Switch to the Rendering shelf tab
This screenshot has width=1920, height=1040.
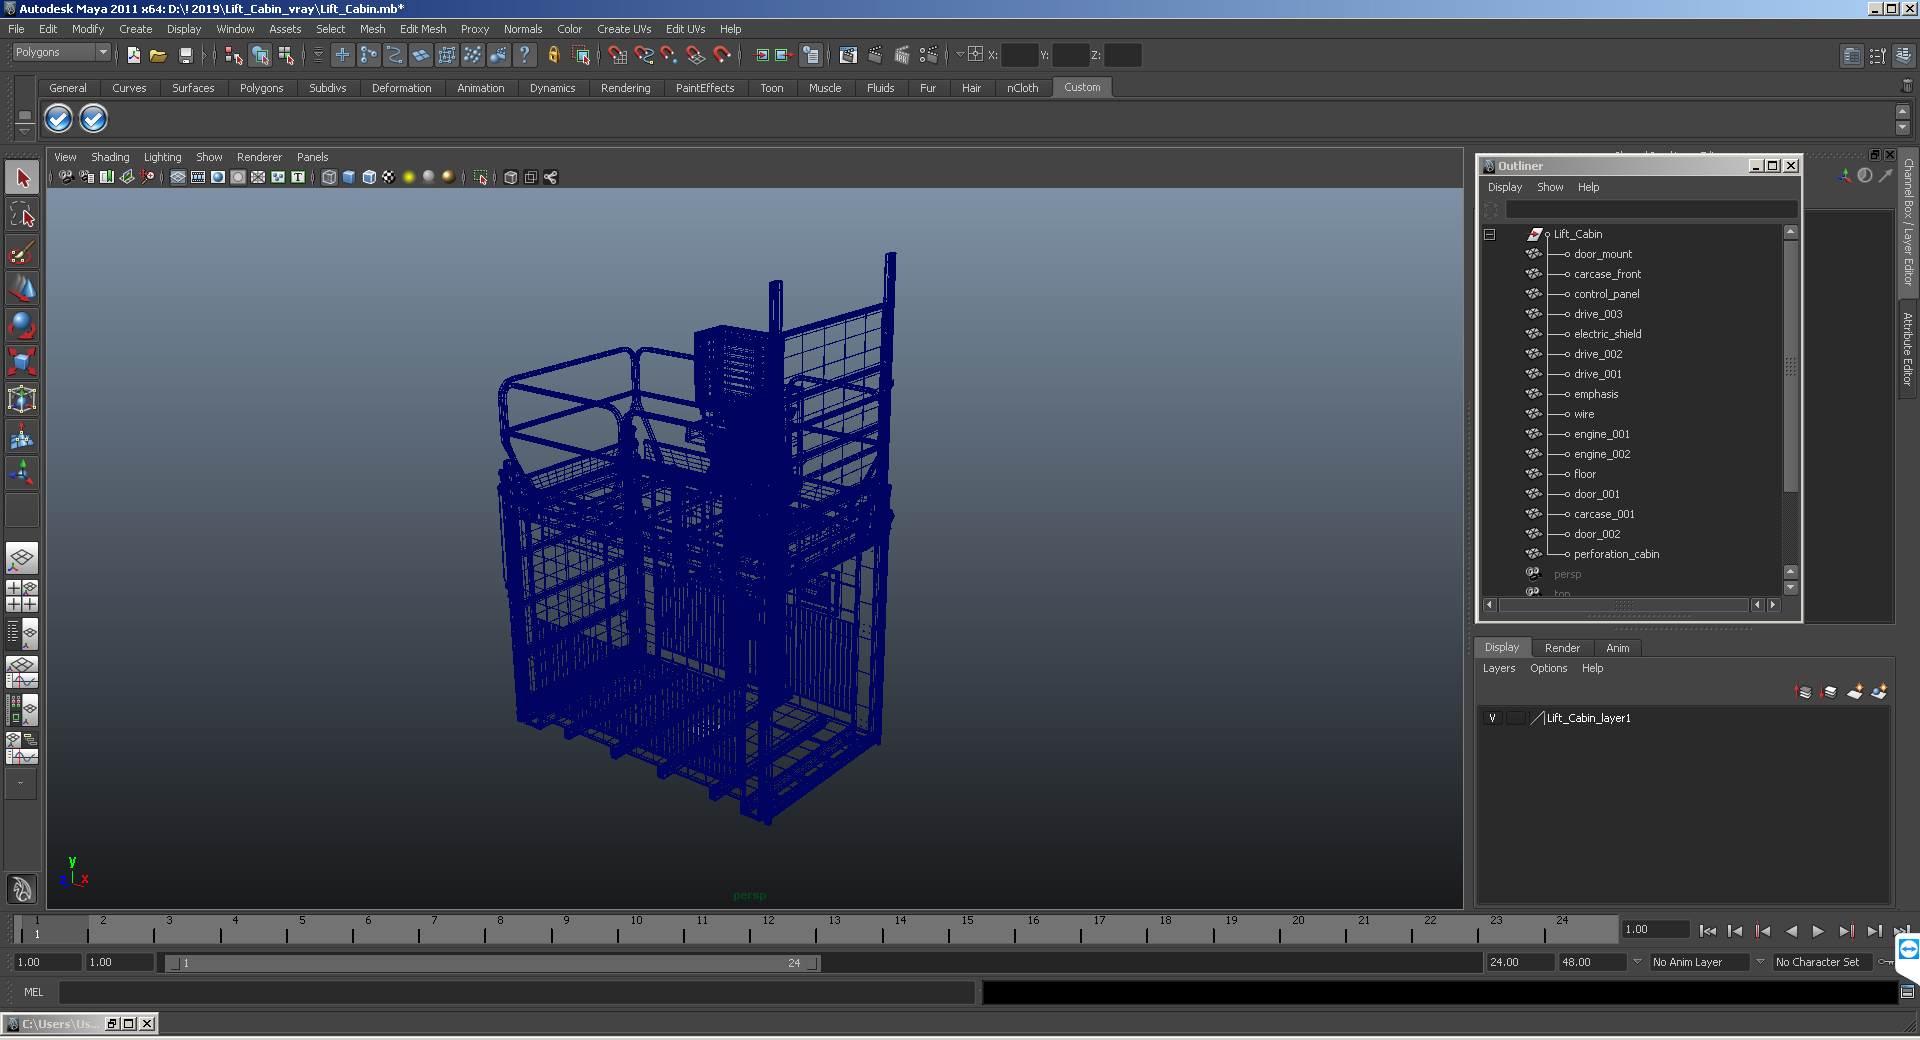625,88
